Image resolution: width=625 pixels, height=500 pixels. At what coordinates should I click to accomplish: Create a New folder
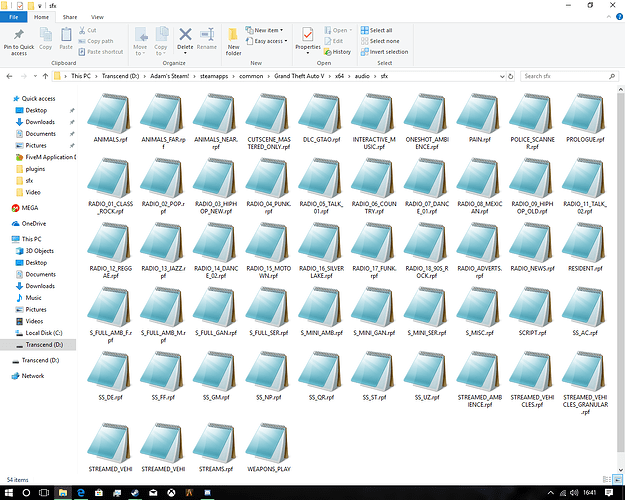[x=233, y=41]
